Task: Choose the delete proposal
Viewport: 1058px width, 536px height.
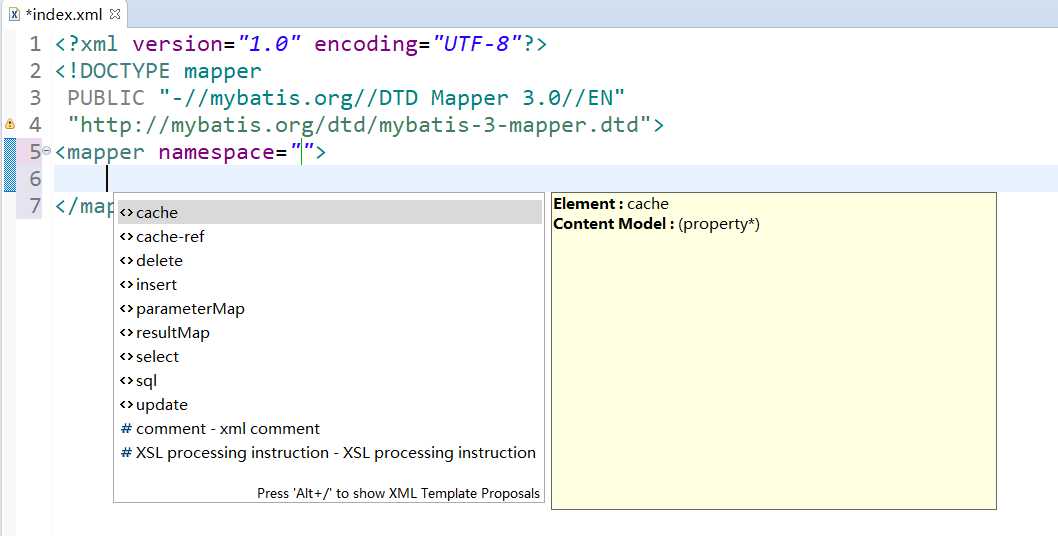Action: (330, 261)
